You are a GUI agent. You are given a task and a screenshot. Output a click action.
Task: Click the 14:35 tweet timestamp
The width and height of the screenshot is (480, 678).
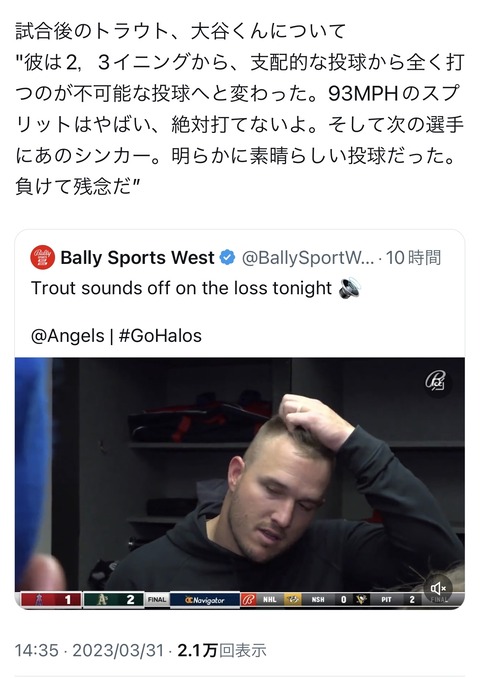click(x=36, y=650)
